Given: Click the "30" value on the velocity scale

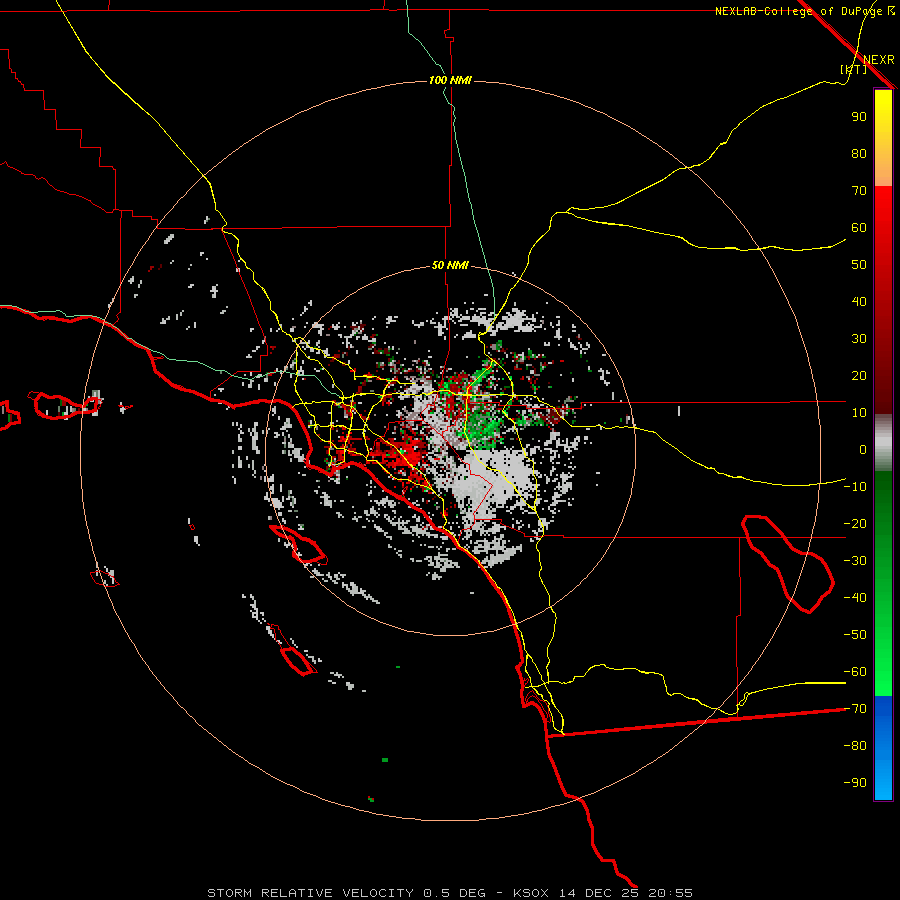Looking at the screenshot, I should coord(859,339).
